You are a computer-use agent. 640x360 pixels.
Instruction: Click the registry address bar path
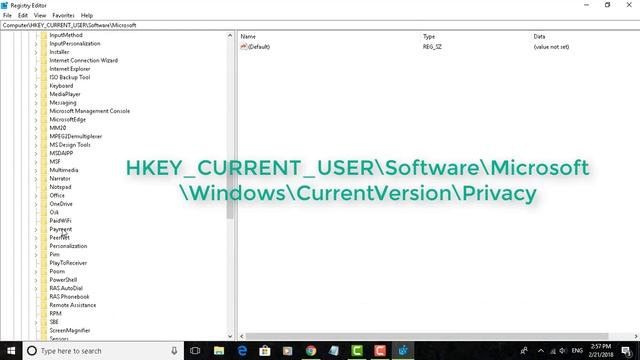69,25
